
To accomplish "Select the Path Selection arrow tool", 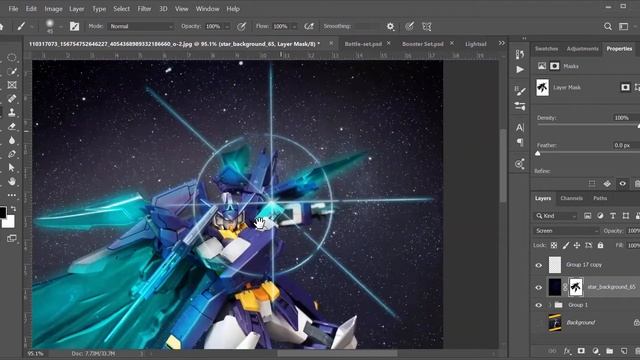I will point(12,167).
